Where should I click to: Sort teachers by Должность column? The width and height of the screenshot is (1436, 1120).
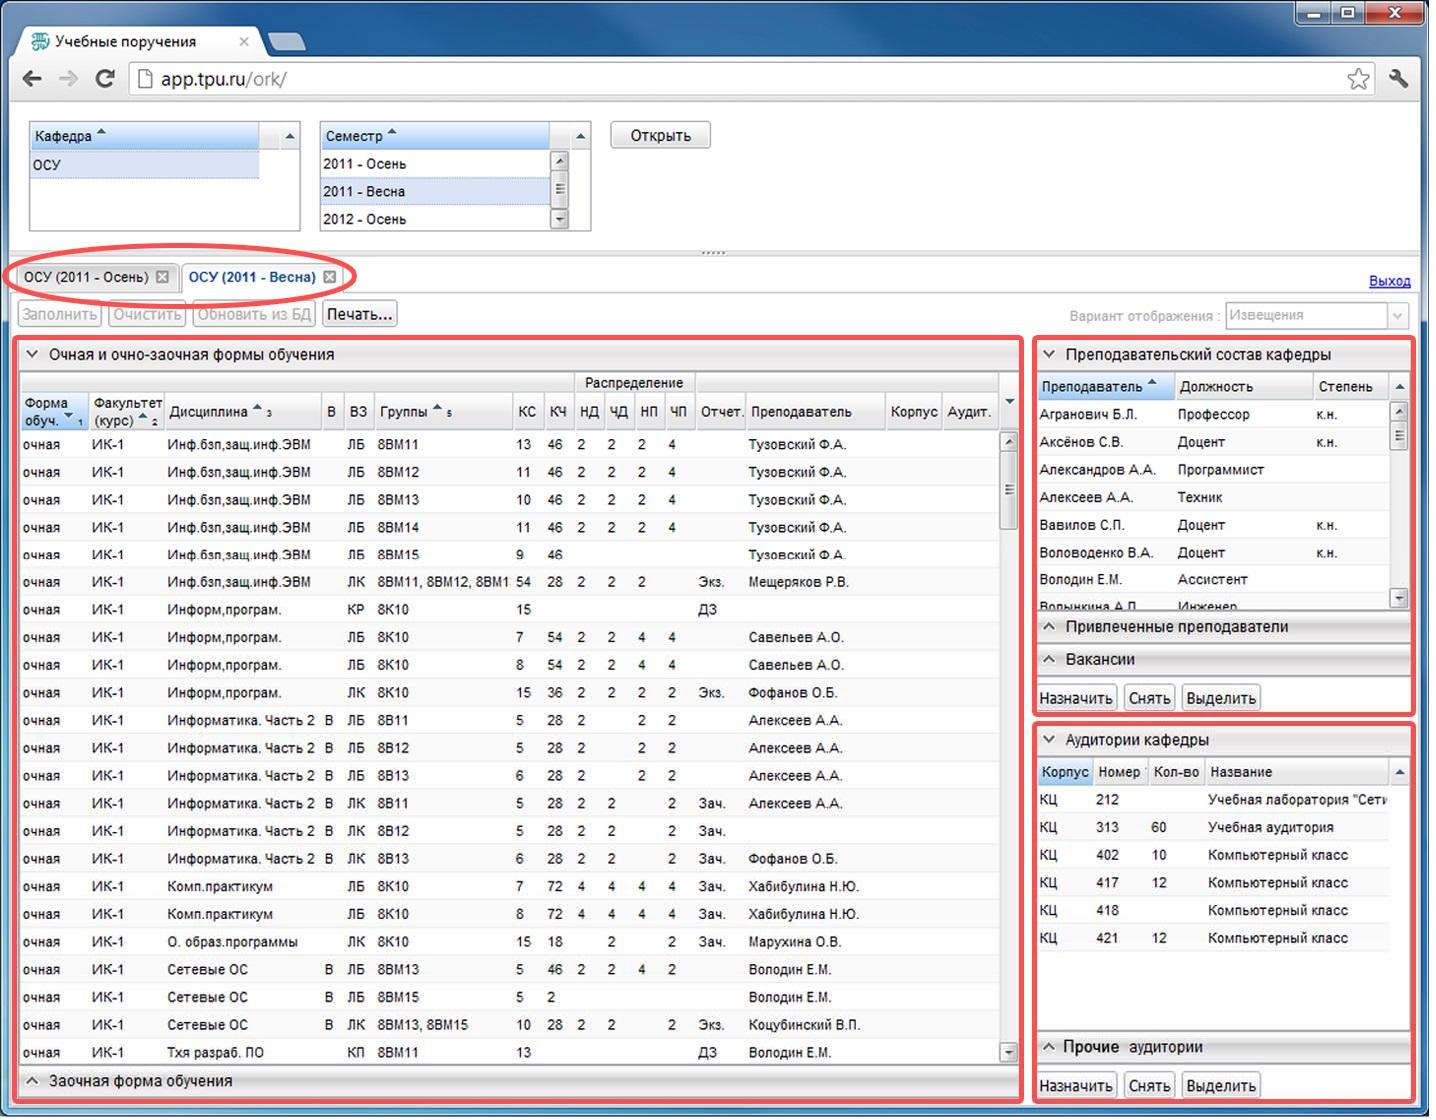[x=1244, y=386]
